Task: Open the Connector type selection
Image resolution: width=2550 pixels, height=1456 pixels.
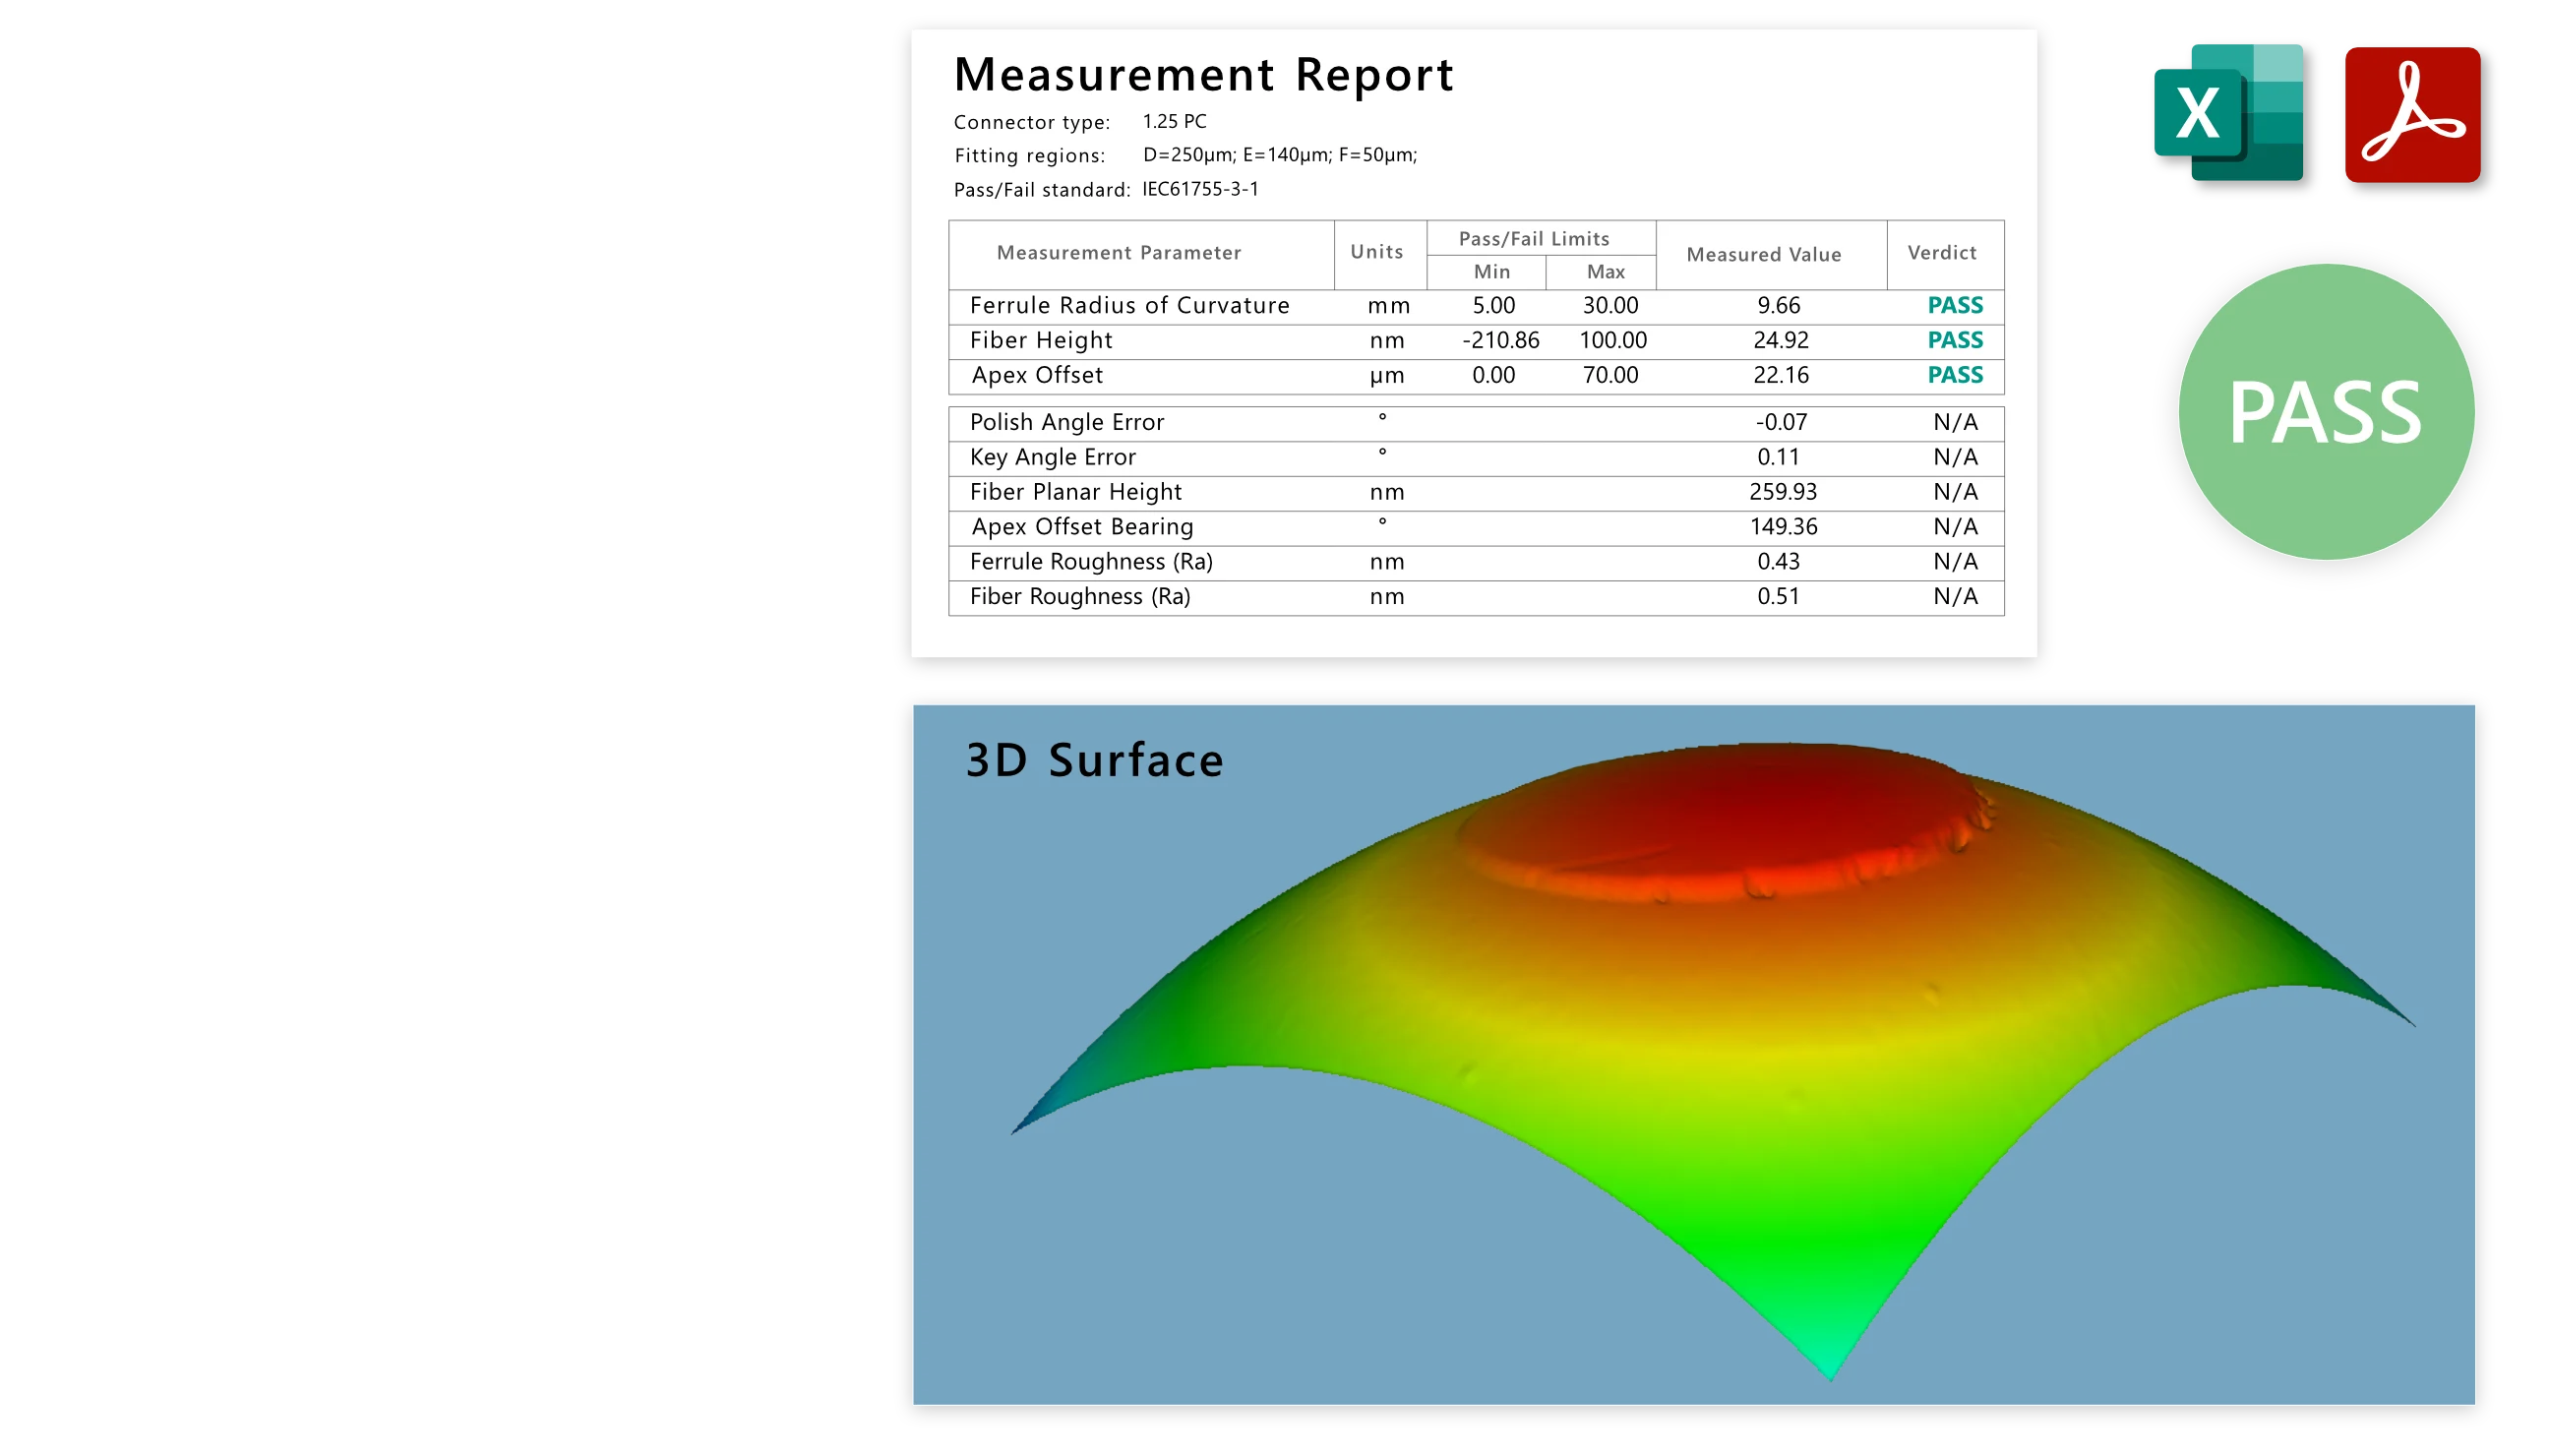Action: click(1175, 121)
